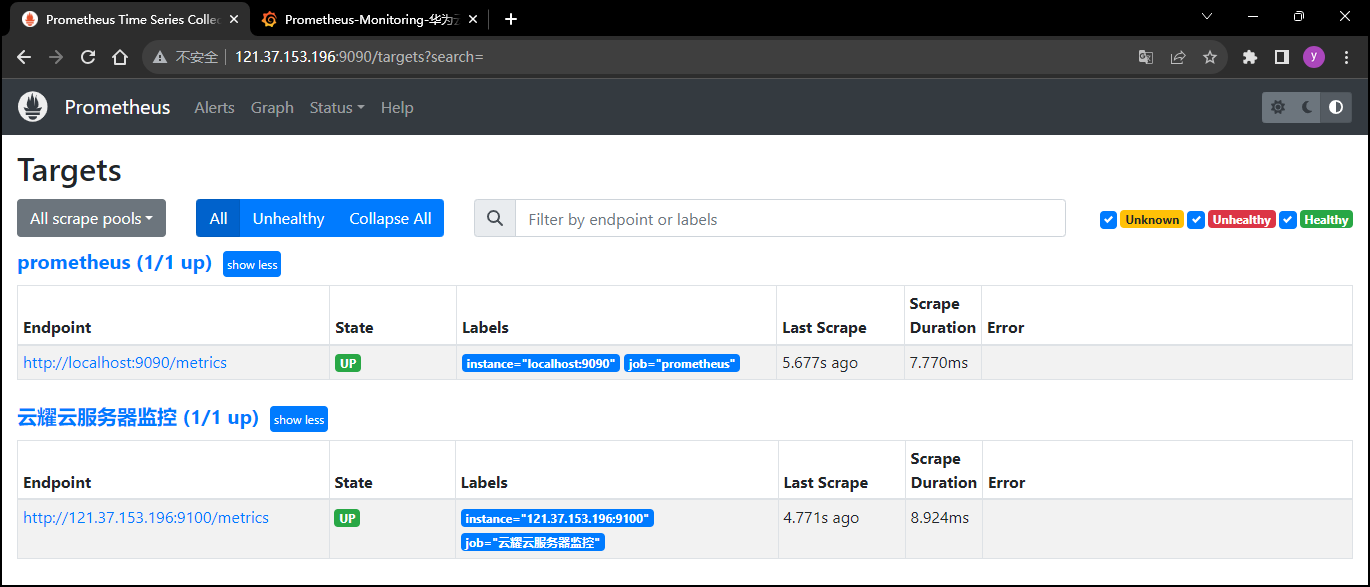Open the tab search chevron in title bar
This screenshot has width=1370, height=587.
(x=1207, y=16)
